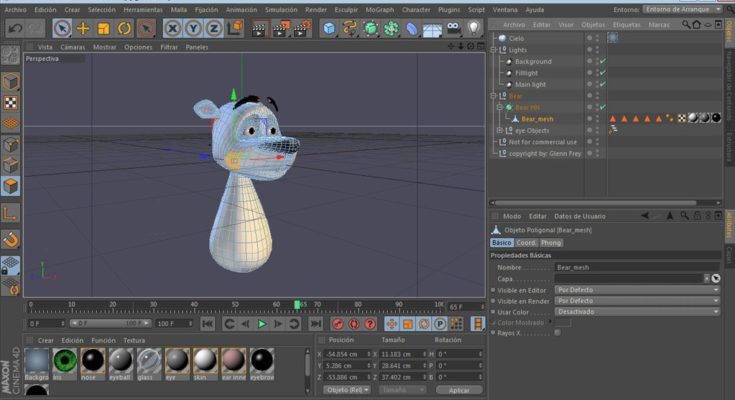Open the Entorno de Arranque dropdown
735x400 pixels.
point(682,9)
